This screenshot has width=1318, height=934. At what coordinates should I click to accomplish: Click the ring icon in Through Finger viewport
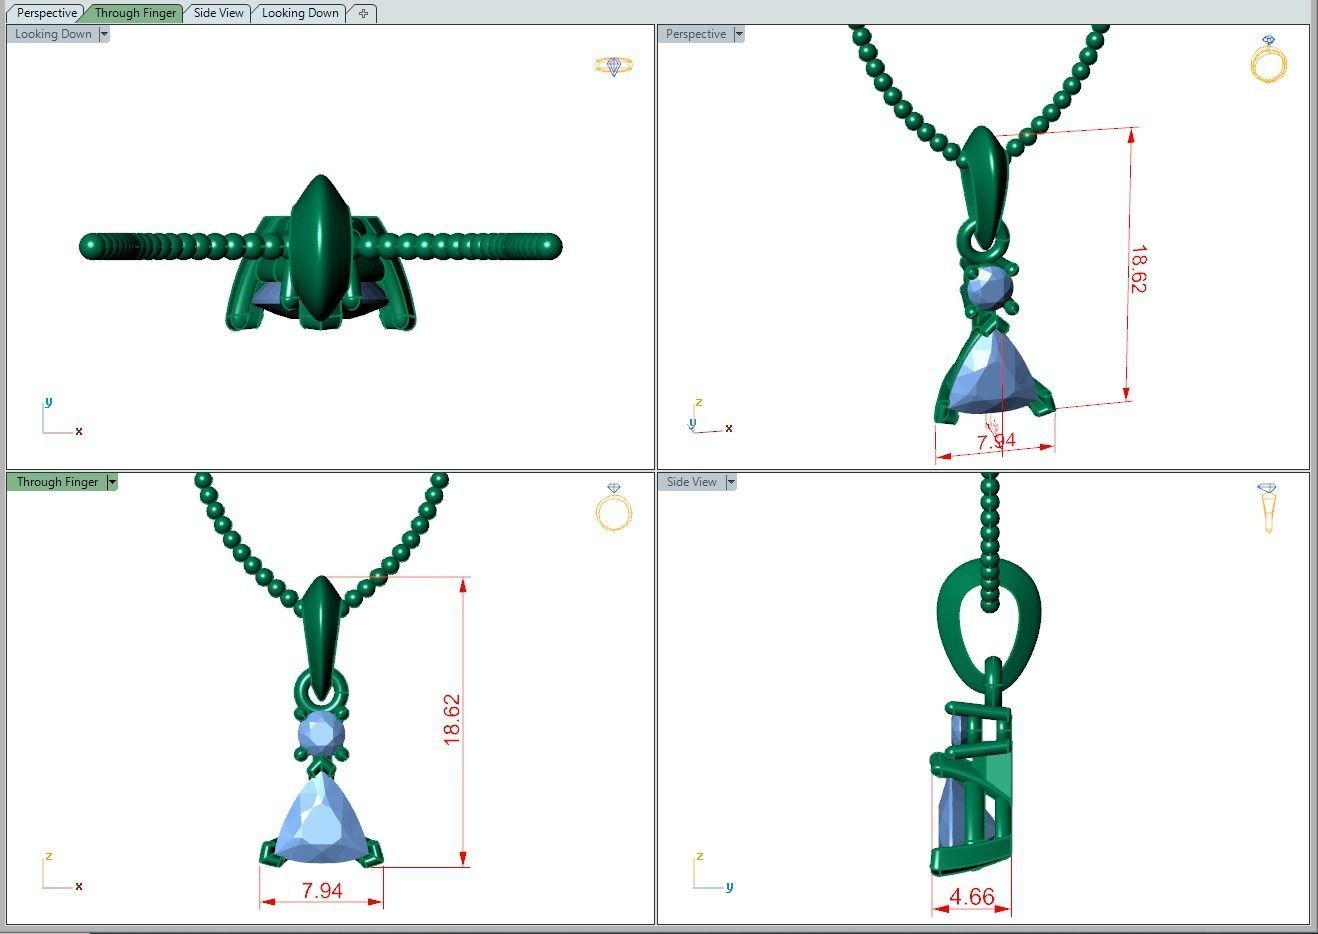[614, 507]
